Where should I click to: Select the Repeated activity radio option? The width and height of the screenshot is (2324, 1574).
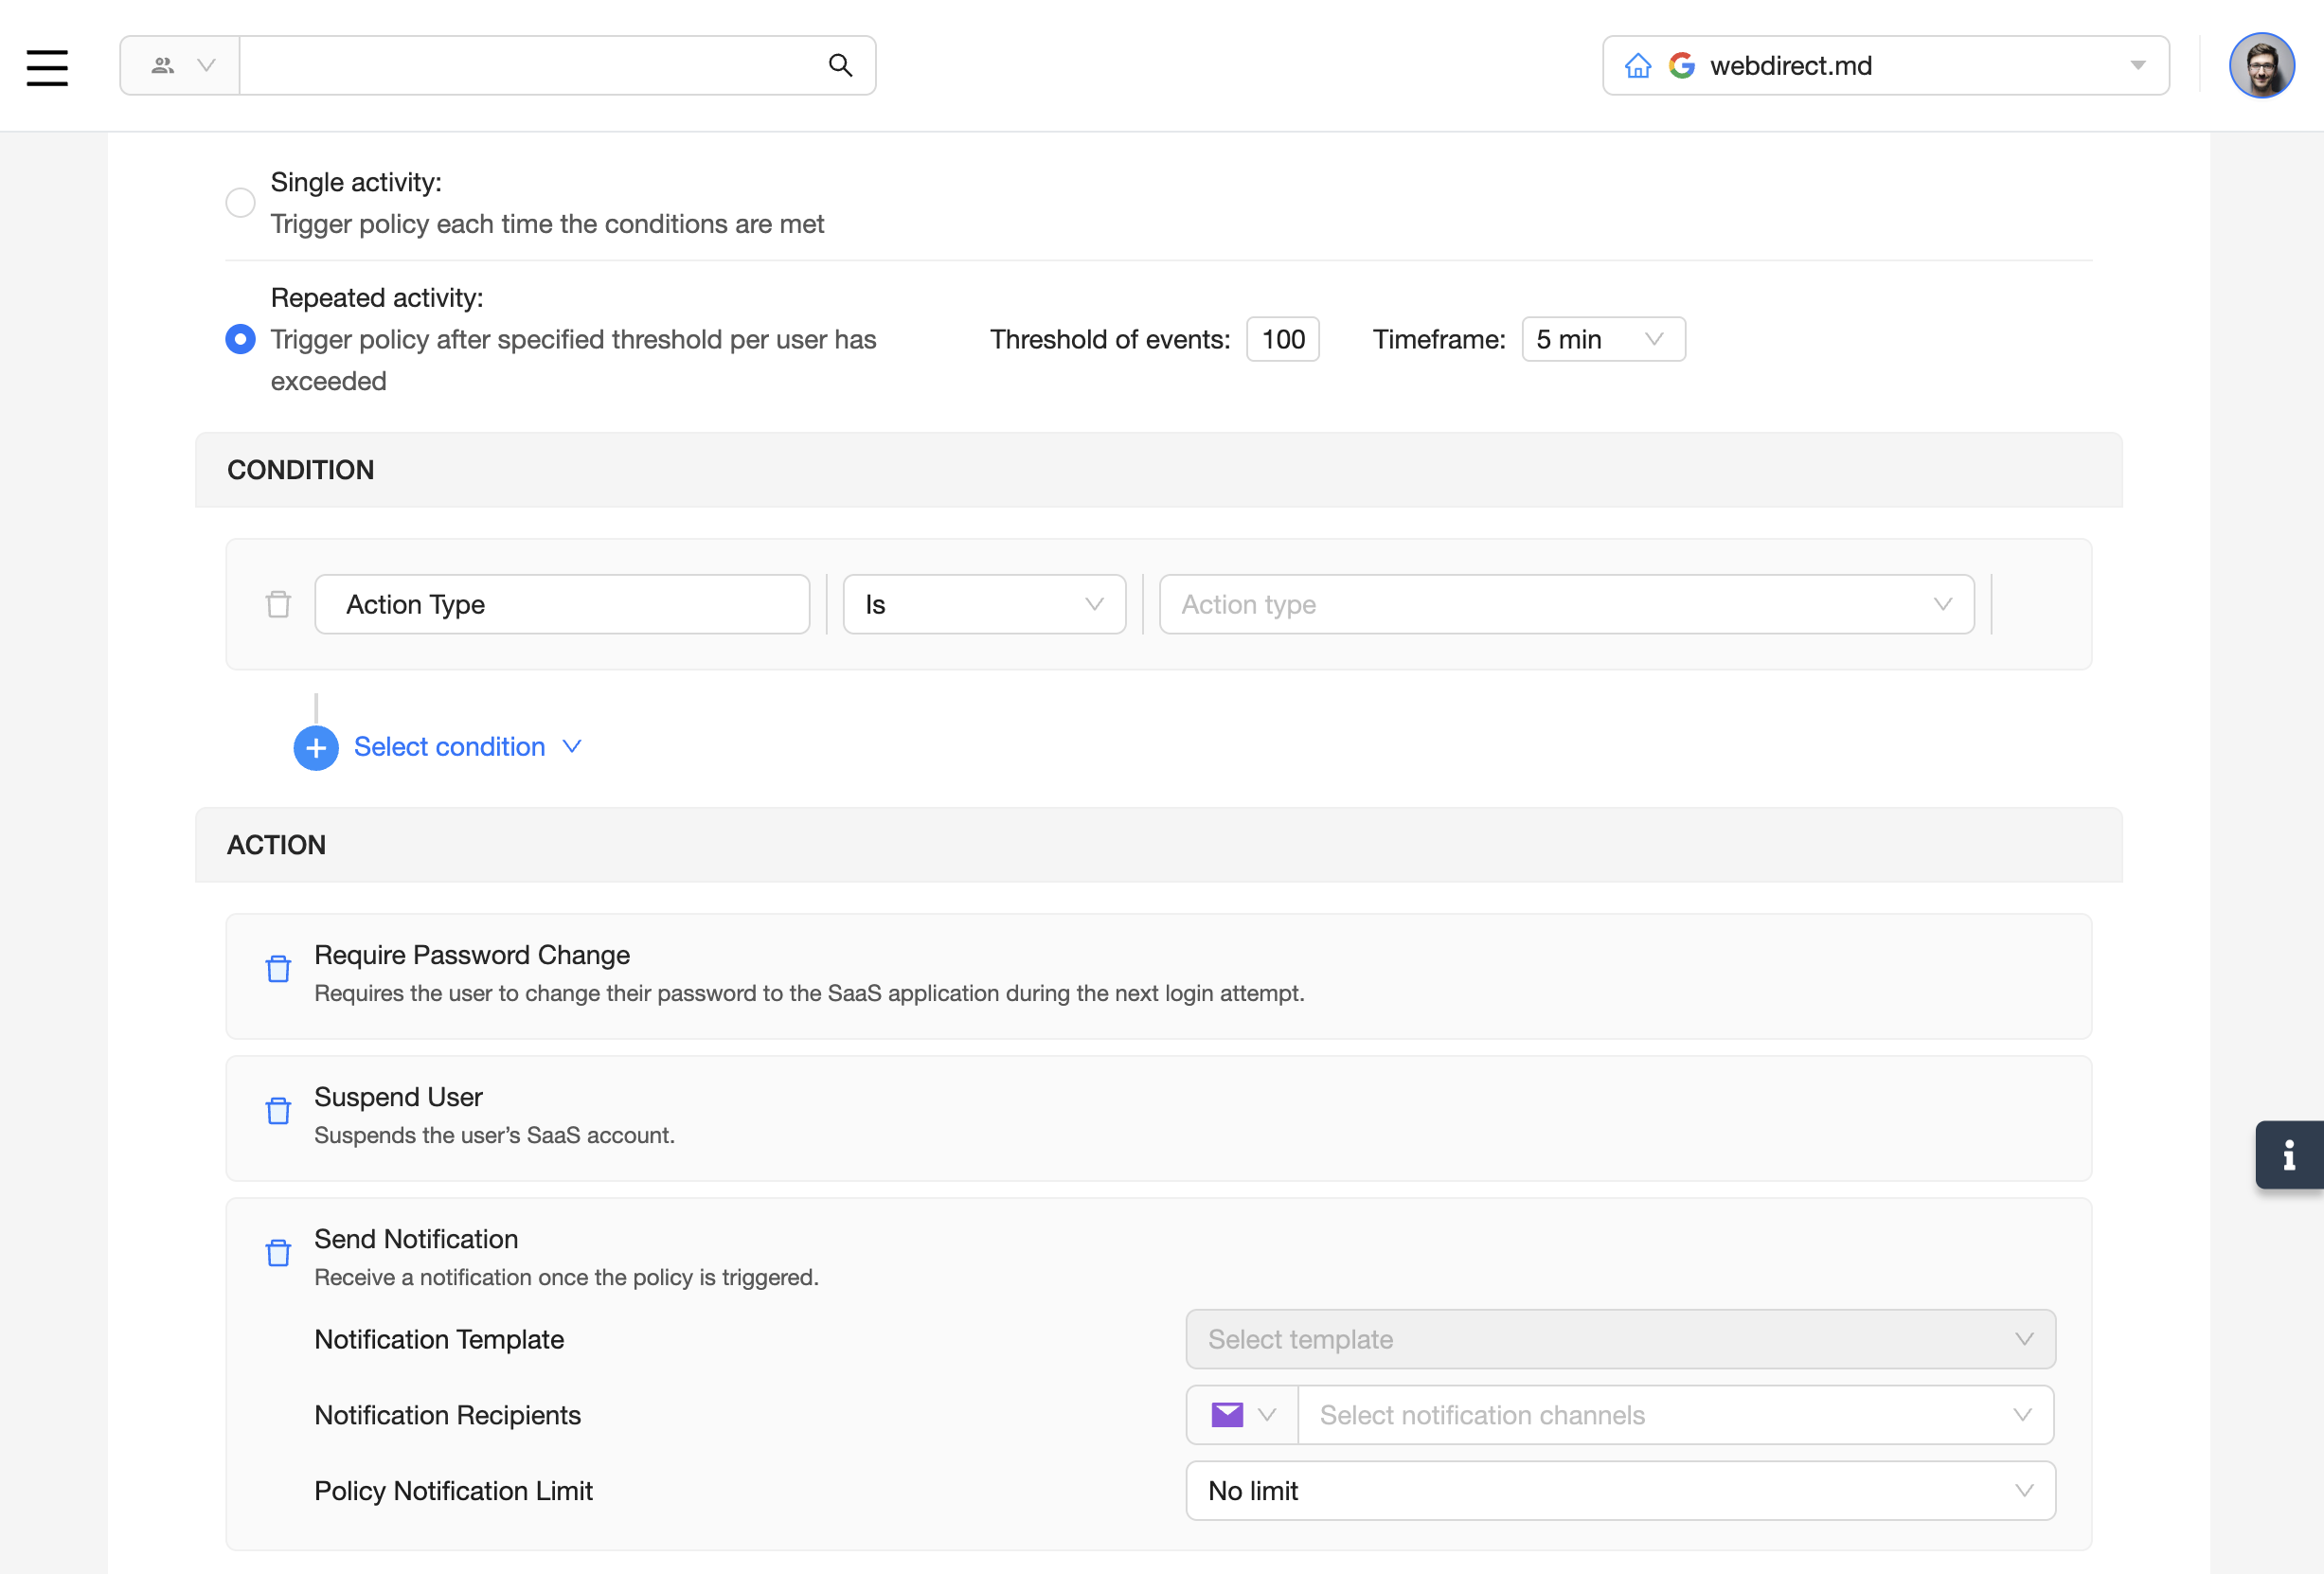click(x=240, y=339)
